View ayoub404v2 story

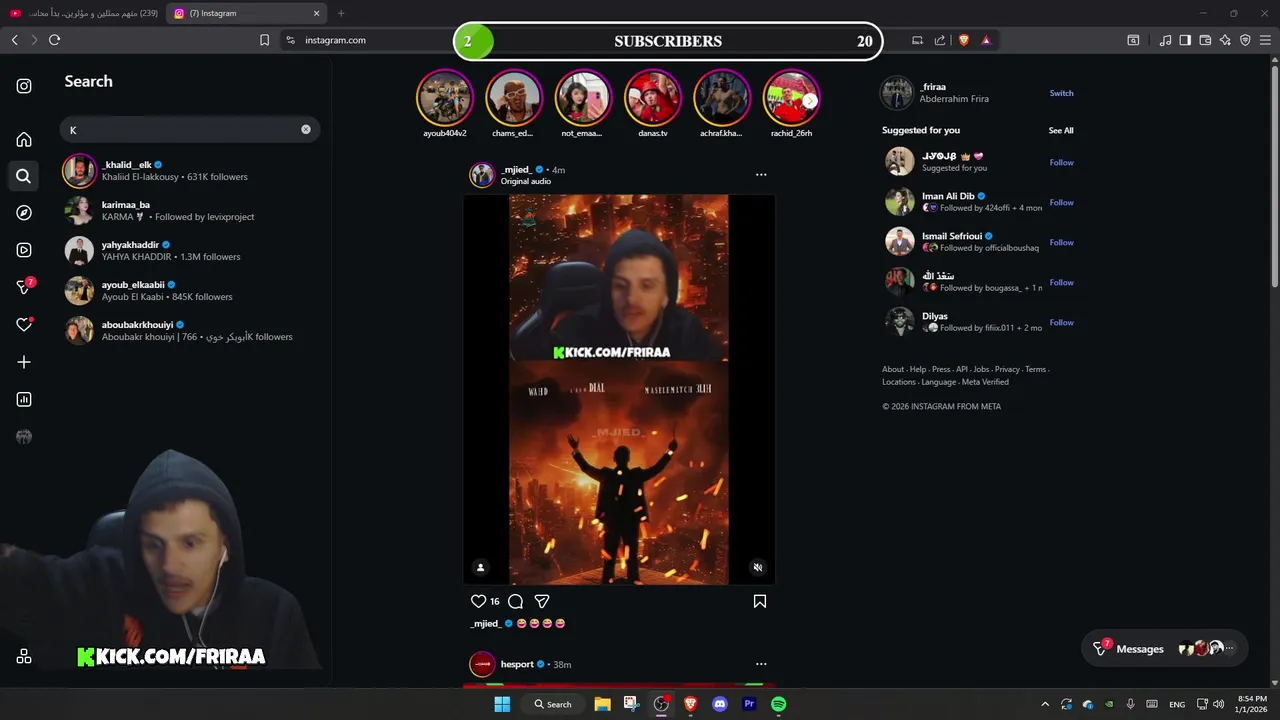click(x=444, y=98)
